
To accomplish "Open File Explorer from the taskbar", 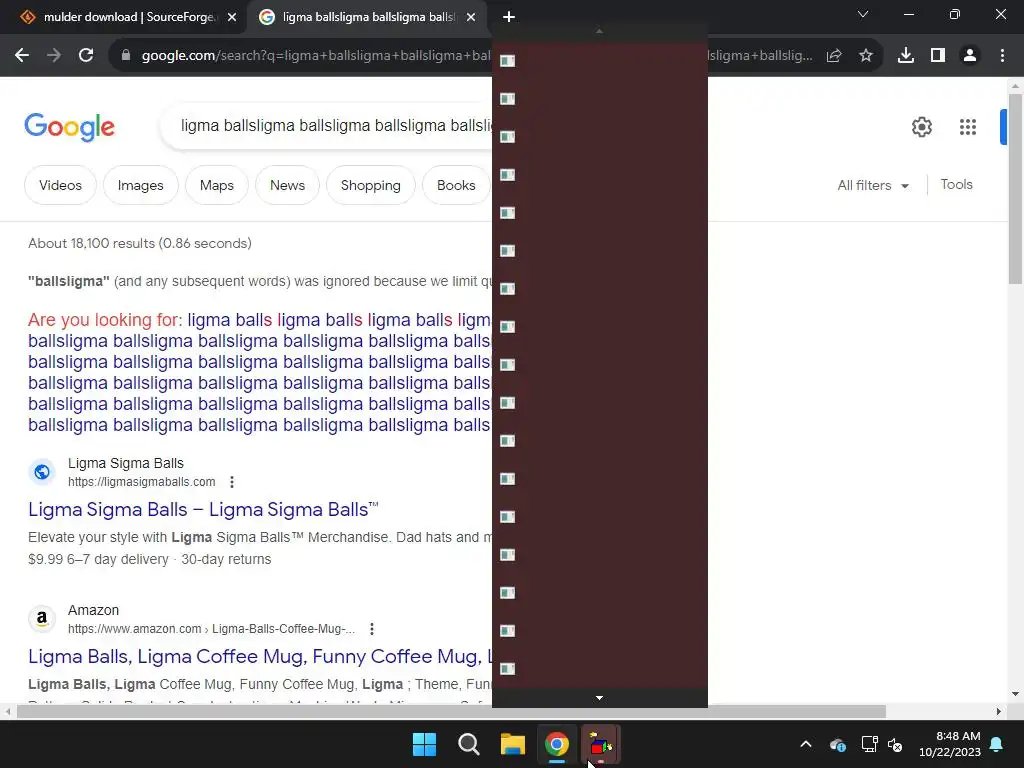I will tap(513, 744).
